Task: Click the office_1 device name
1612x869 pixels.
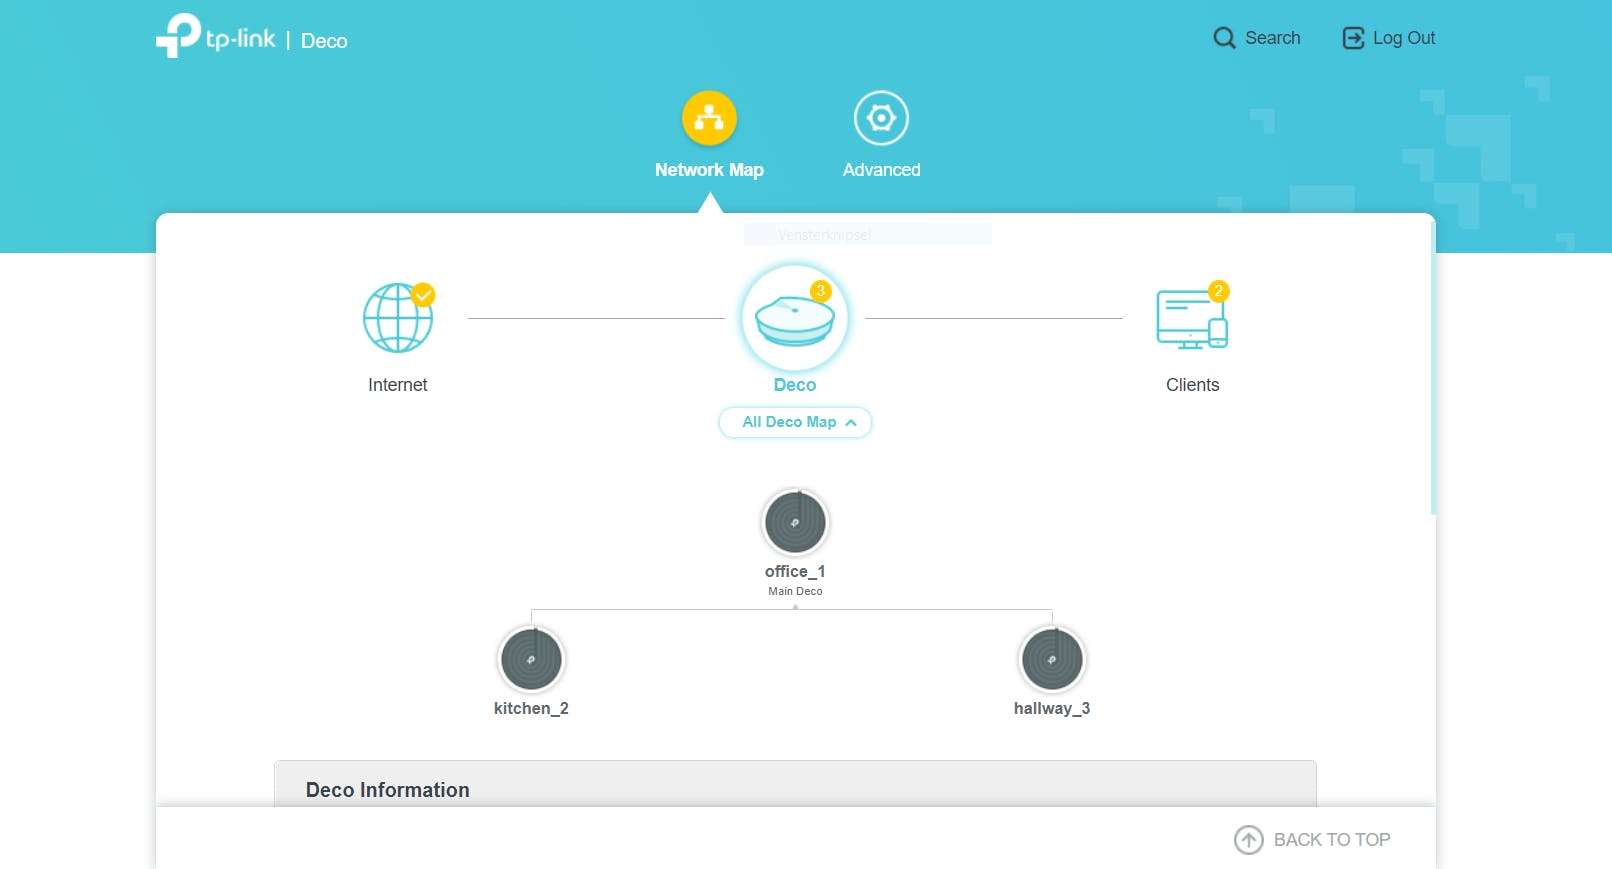Action: (x=795, y=572)
